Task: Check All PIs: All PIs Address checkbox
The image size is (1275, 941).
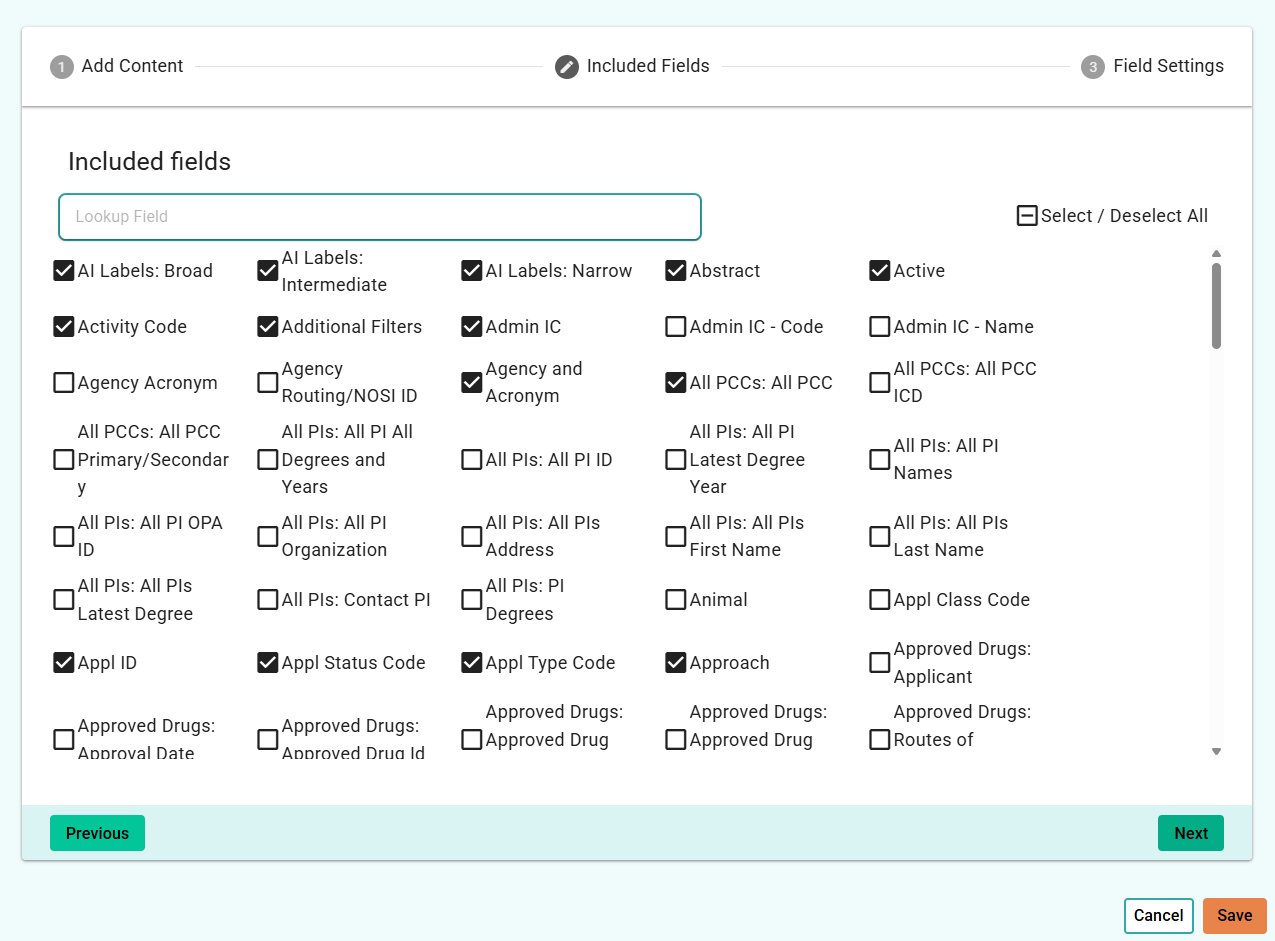Action: pos(472,537)
